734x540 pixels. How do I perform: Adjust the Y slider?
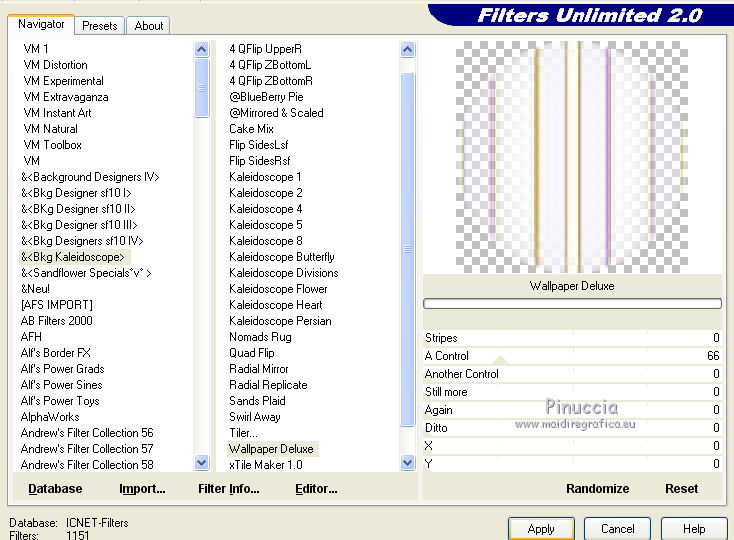coord(572,464)
